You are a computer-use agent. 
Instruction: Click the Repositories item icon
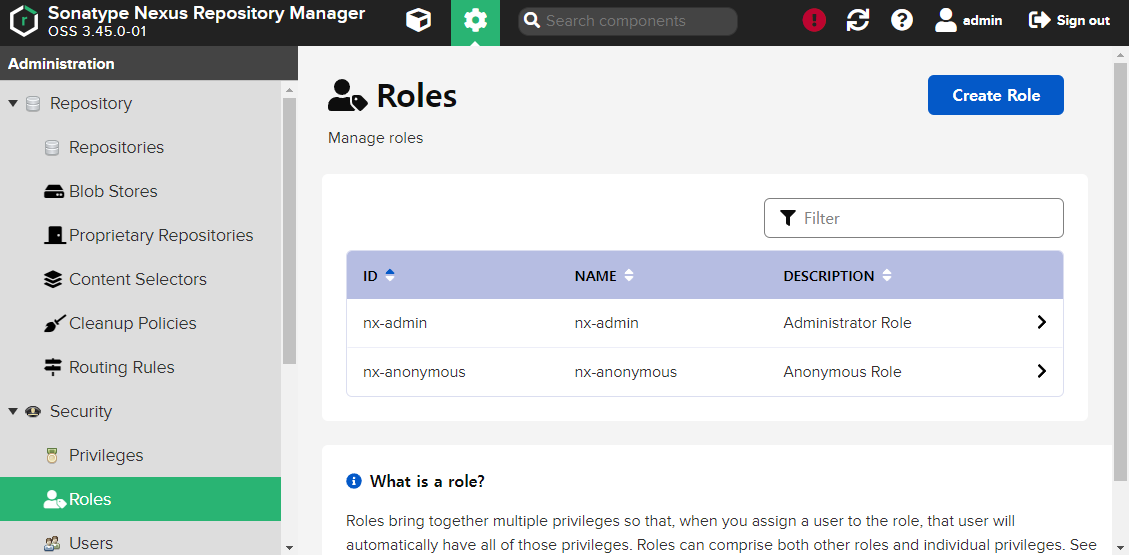(x=52, y=148)
